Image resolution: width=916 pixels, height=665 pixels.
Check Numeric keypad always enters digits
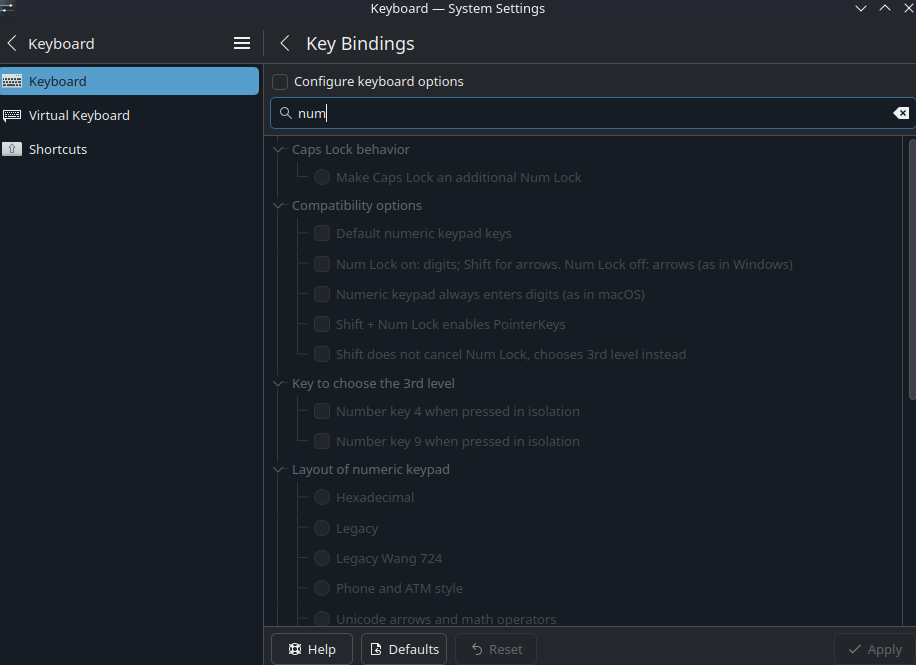click(x=322, y=294)
